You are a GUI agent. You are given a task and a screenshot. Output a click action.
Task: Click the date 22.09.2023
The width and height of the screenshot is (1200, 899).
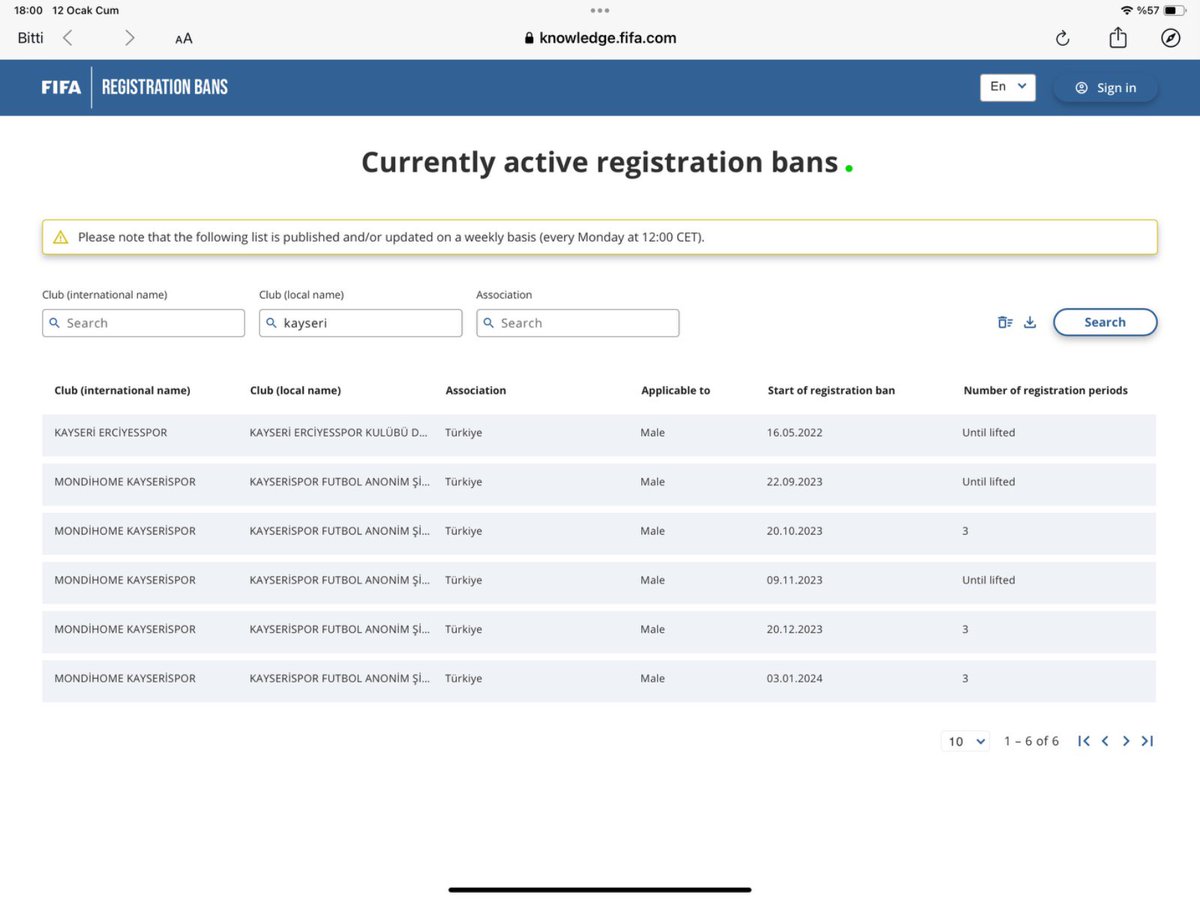point(794,482)
